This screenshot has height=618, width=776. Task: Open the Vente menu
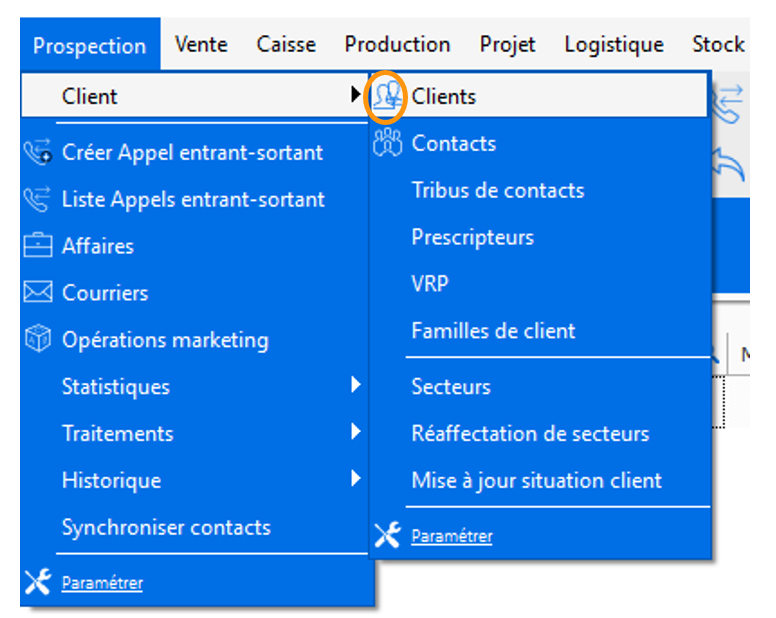201,45
